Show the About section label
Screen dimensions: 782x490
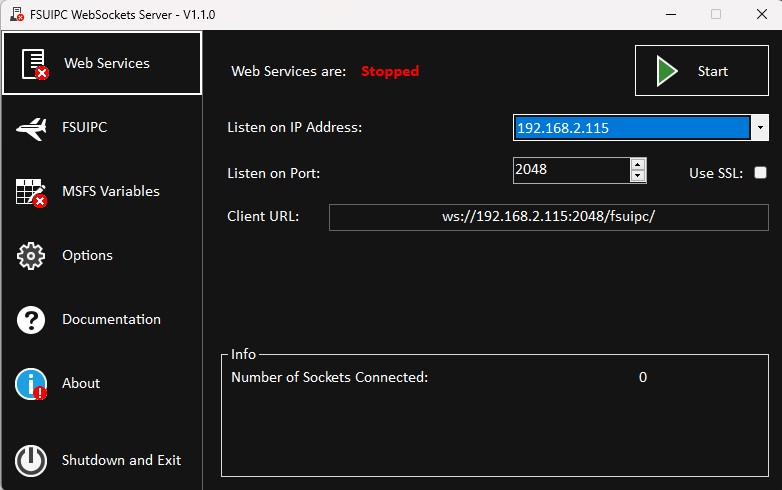coord(81,383)
